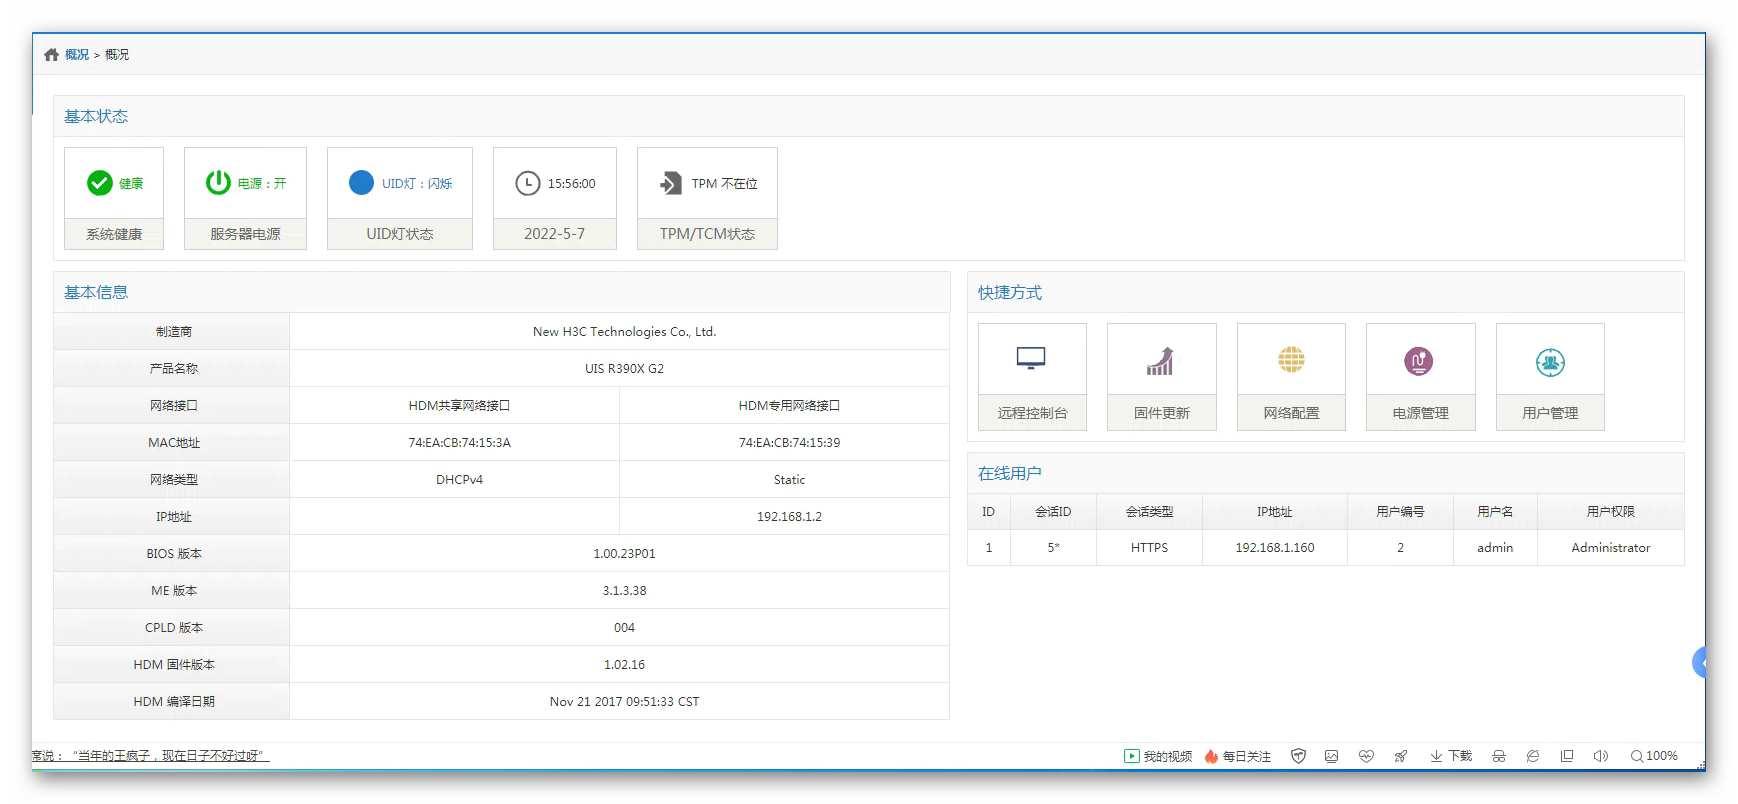Click the 固件更新 shortcut label
Viewport: 1738px width, 804px height.
point(1162,413)
